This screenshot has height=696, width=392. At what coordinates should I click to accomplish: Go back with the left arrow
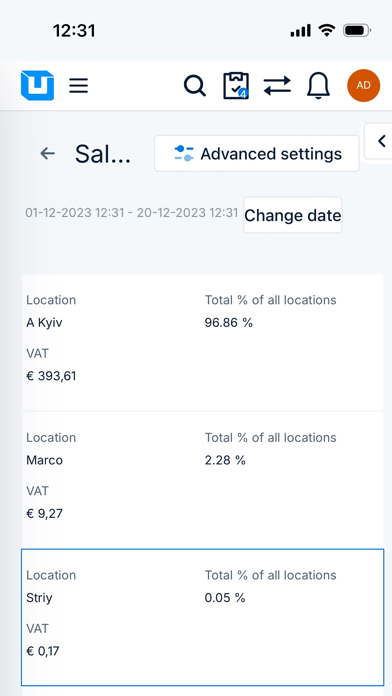click(48, 154)
